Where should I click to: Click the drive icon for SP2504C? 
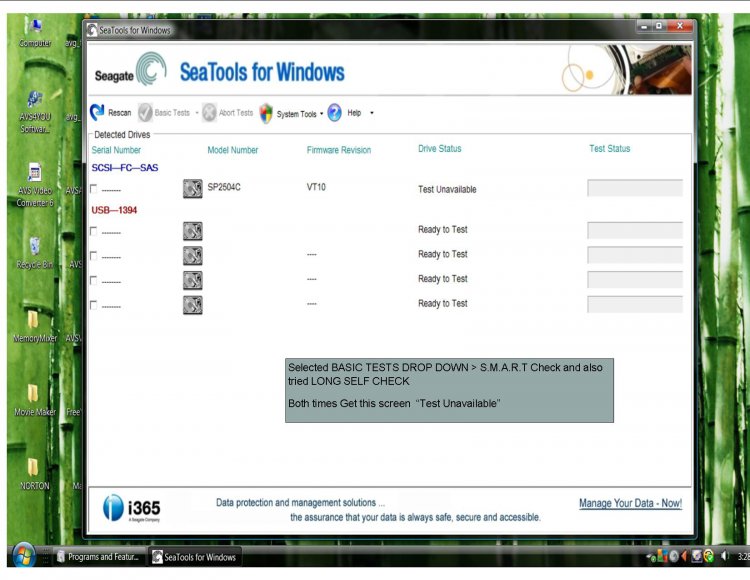point(193,188)
